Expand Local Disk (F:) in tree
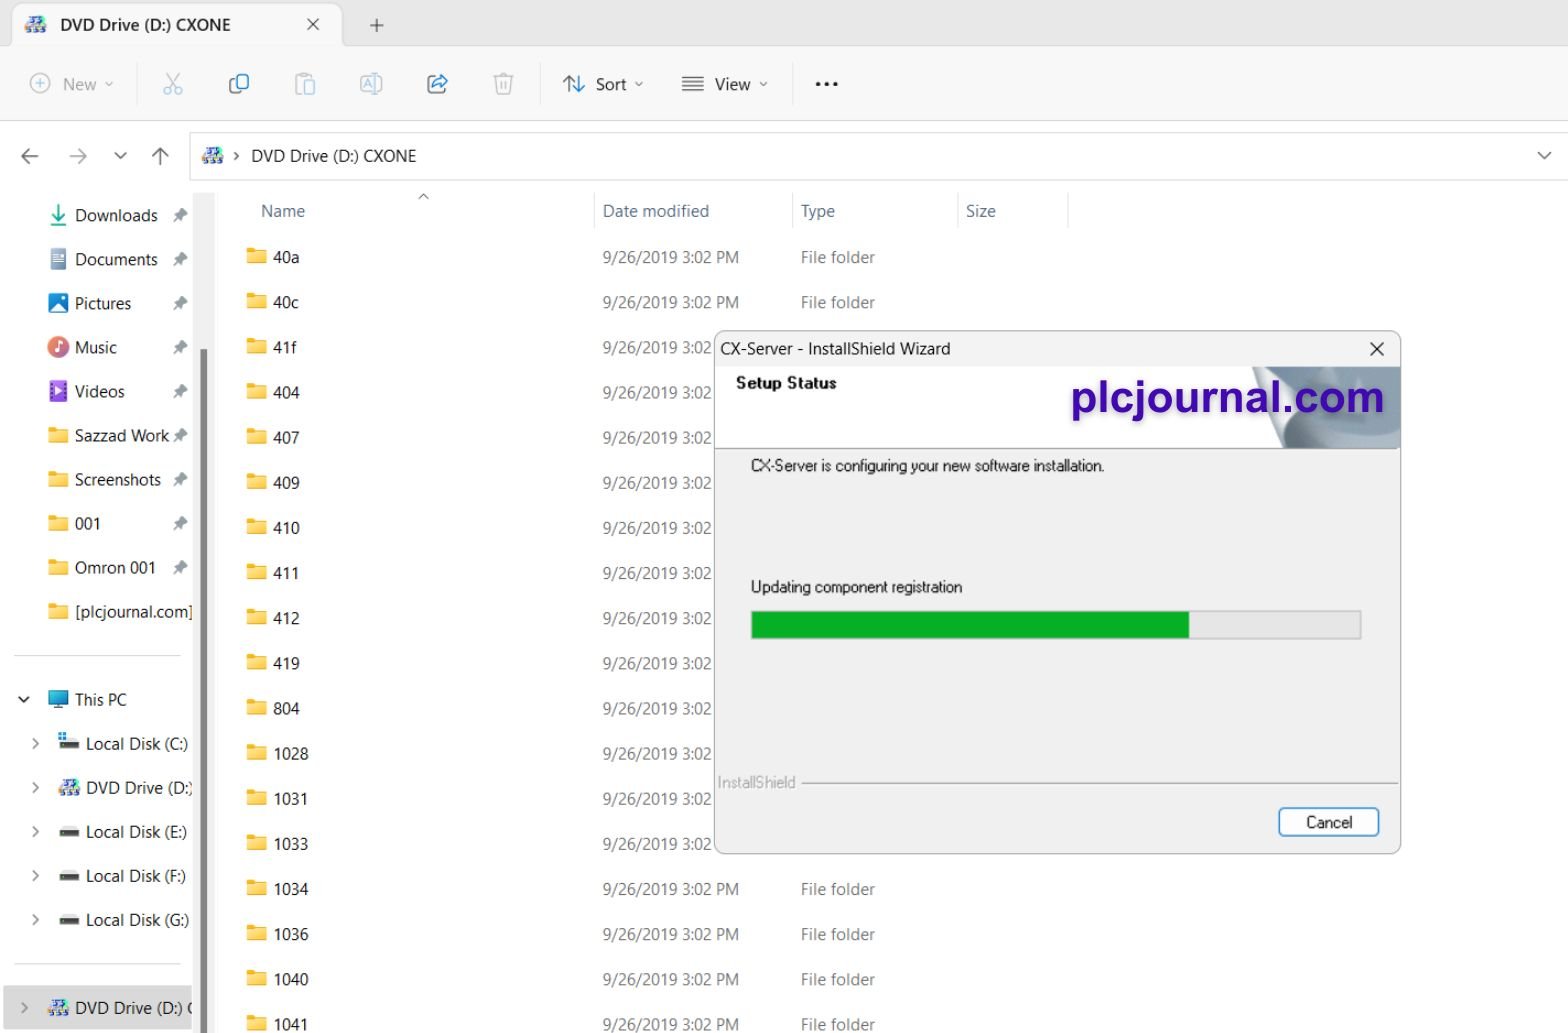Viewport: 1568px width, 1033px height. tap(35, 875)
